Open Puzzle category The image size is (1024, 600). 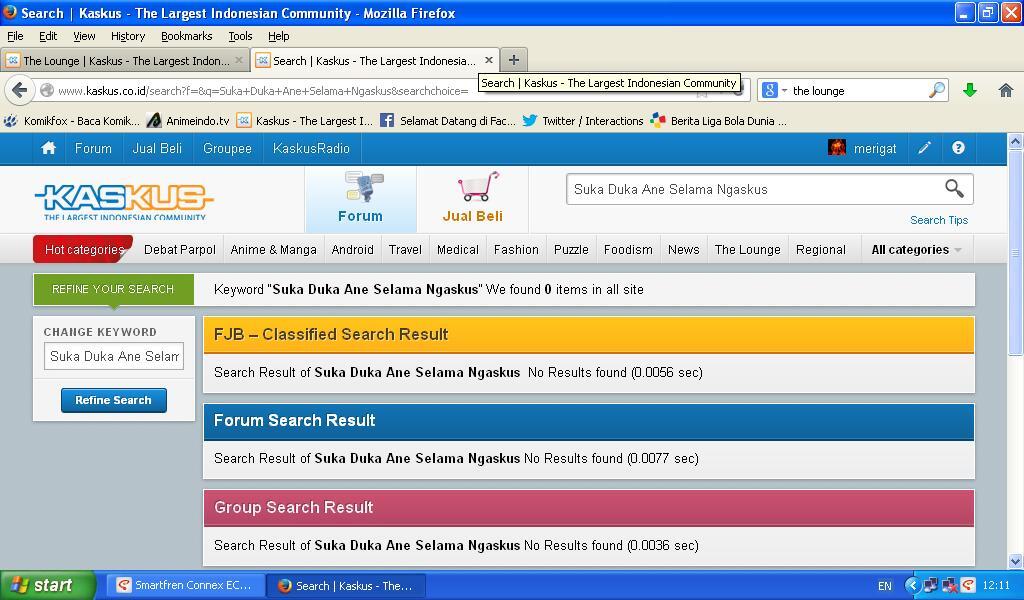571,249
